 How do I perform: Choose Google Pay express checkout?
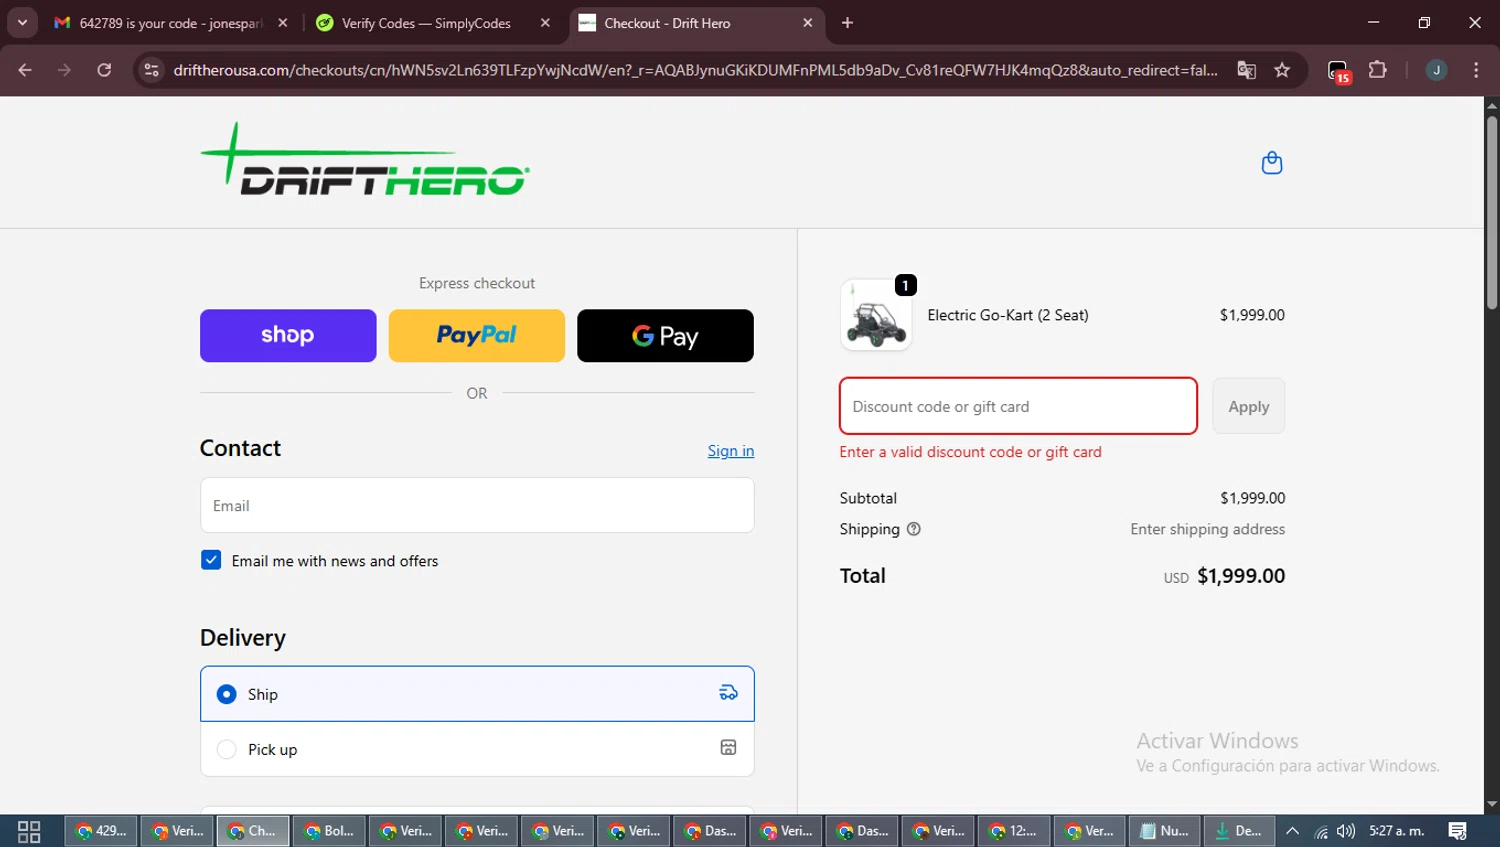665,335
